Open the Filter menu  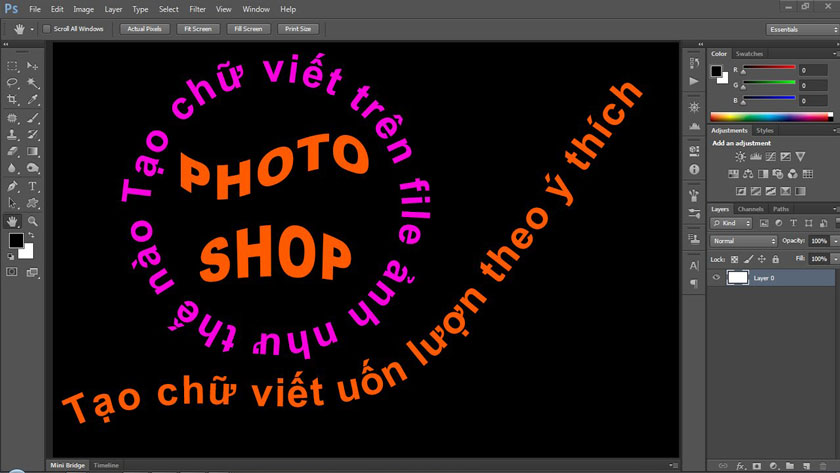tap(197, 9)
